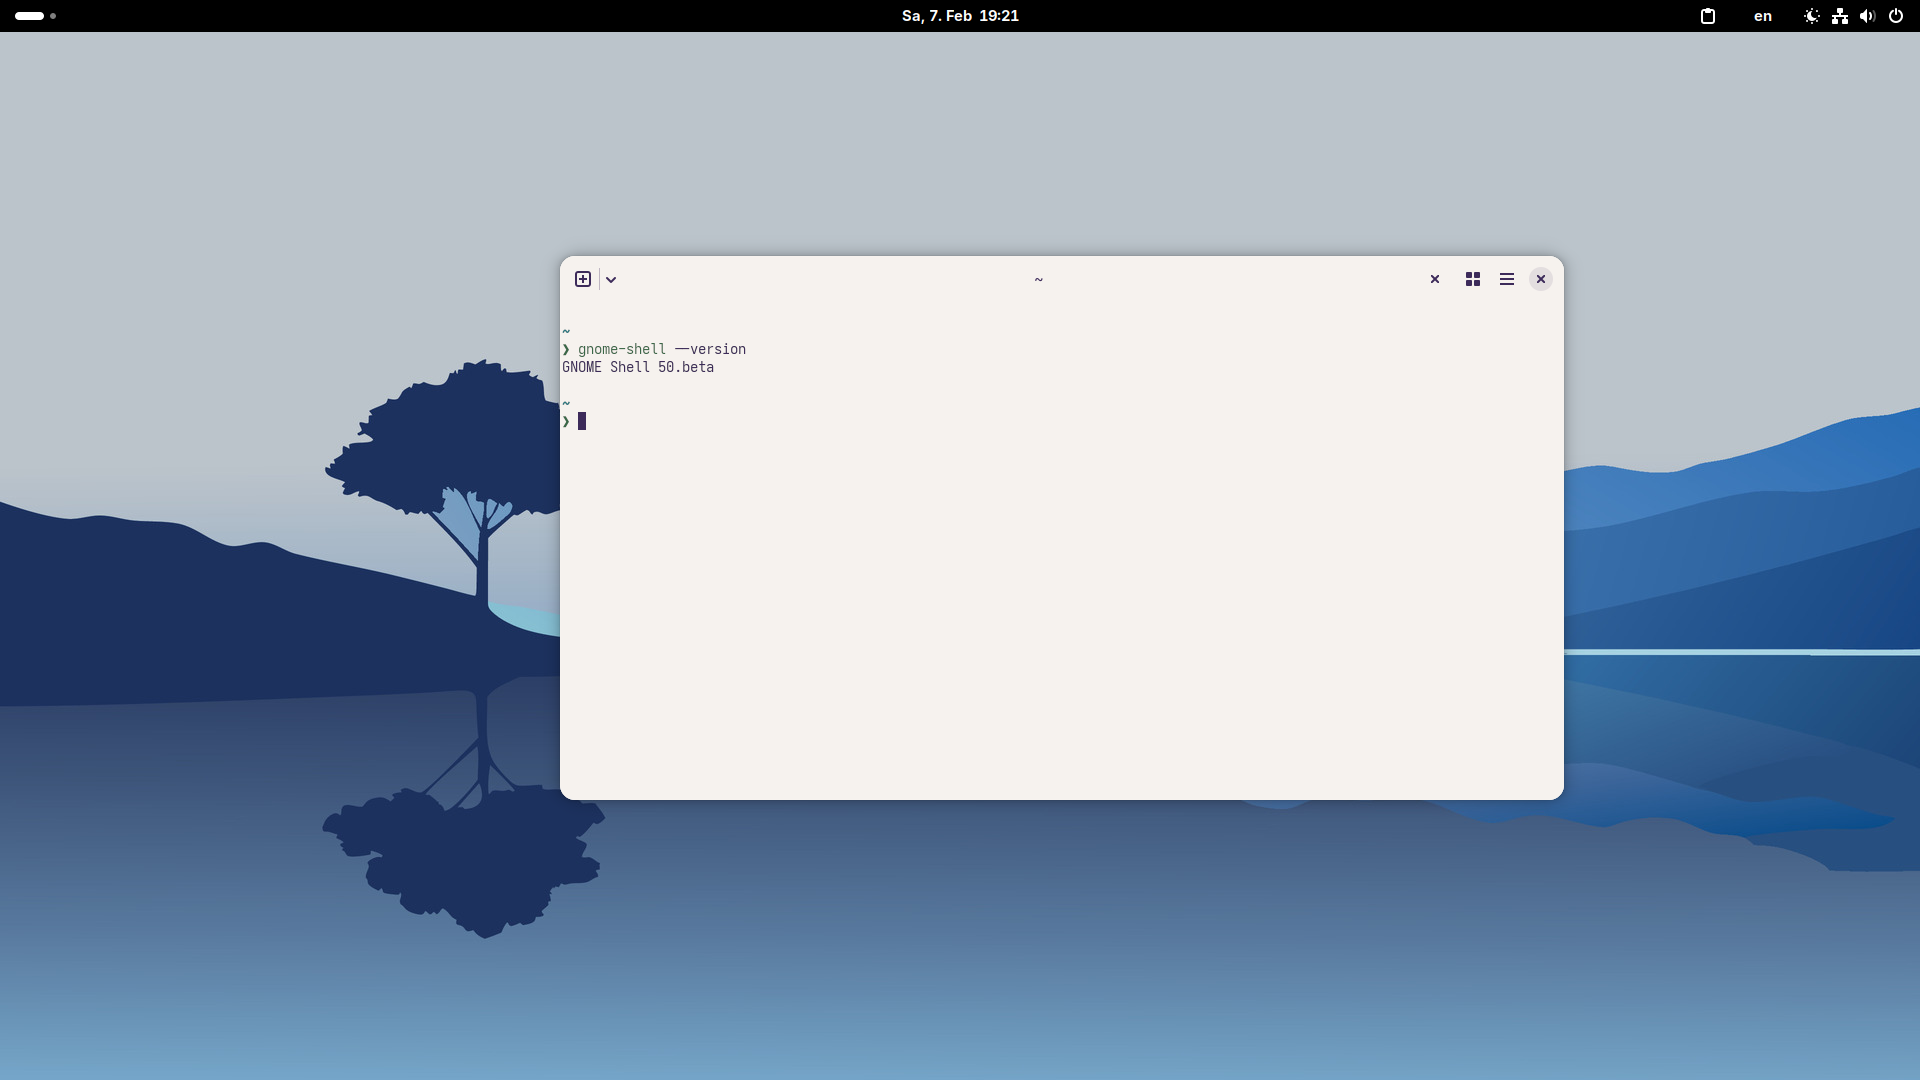Click the 'GNOME Shell 50.beta' output line
Screen dimensions: 1920x1080
638,367
